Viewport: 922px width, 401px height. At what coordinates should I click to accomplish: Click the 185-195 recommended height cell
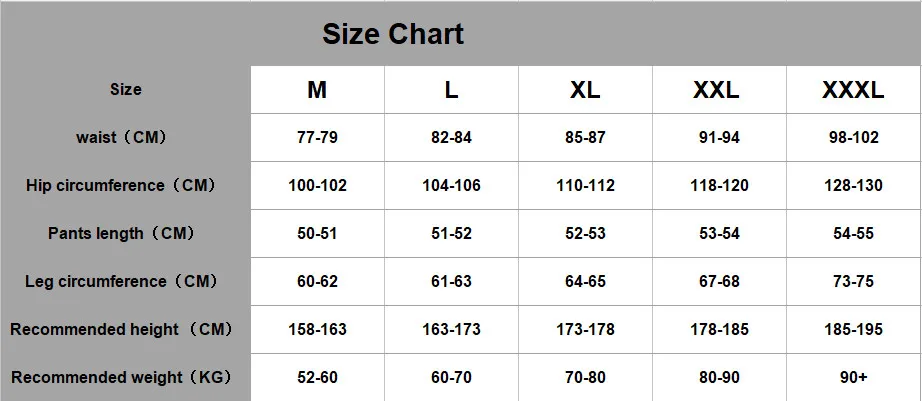pos(853,329)
